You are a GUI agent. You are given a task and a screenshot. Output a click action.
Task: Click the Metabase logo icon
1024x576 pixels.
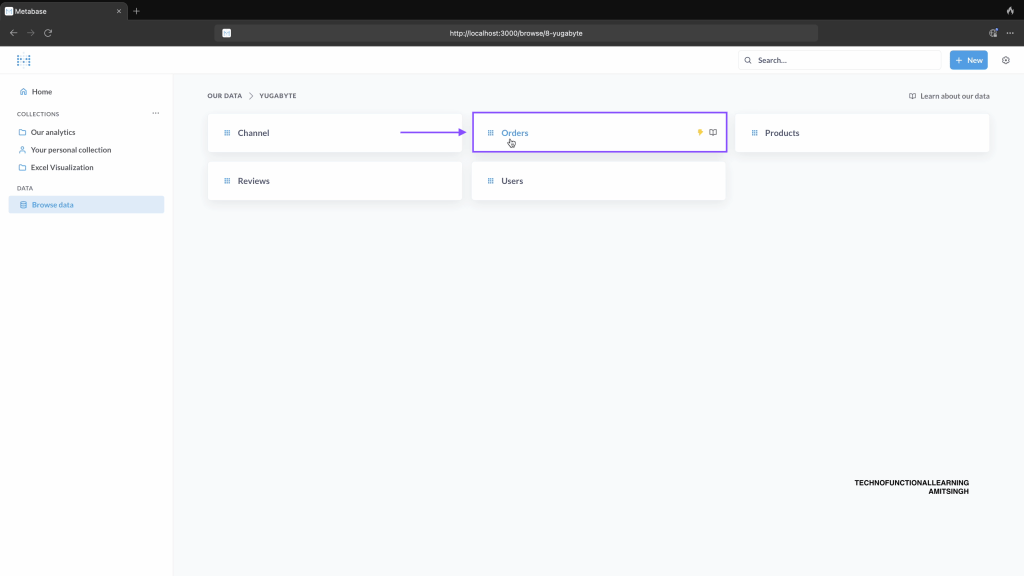pos(24,60)
